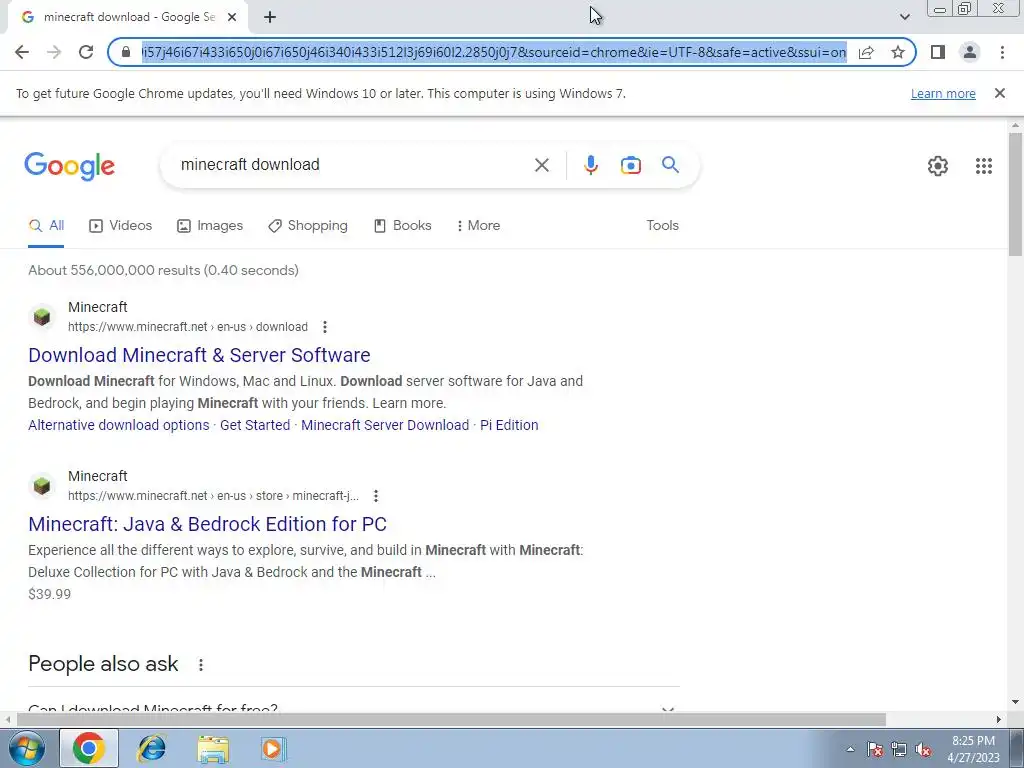1024x768 pixels.
Task: Open the Action Center flag tray icon
Action: [875, 750]
